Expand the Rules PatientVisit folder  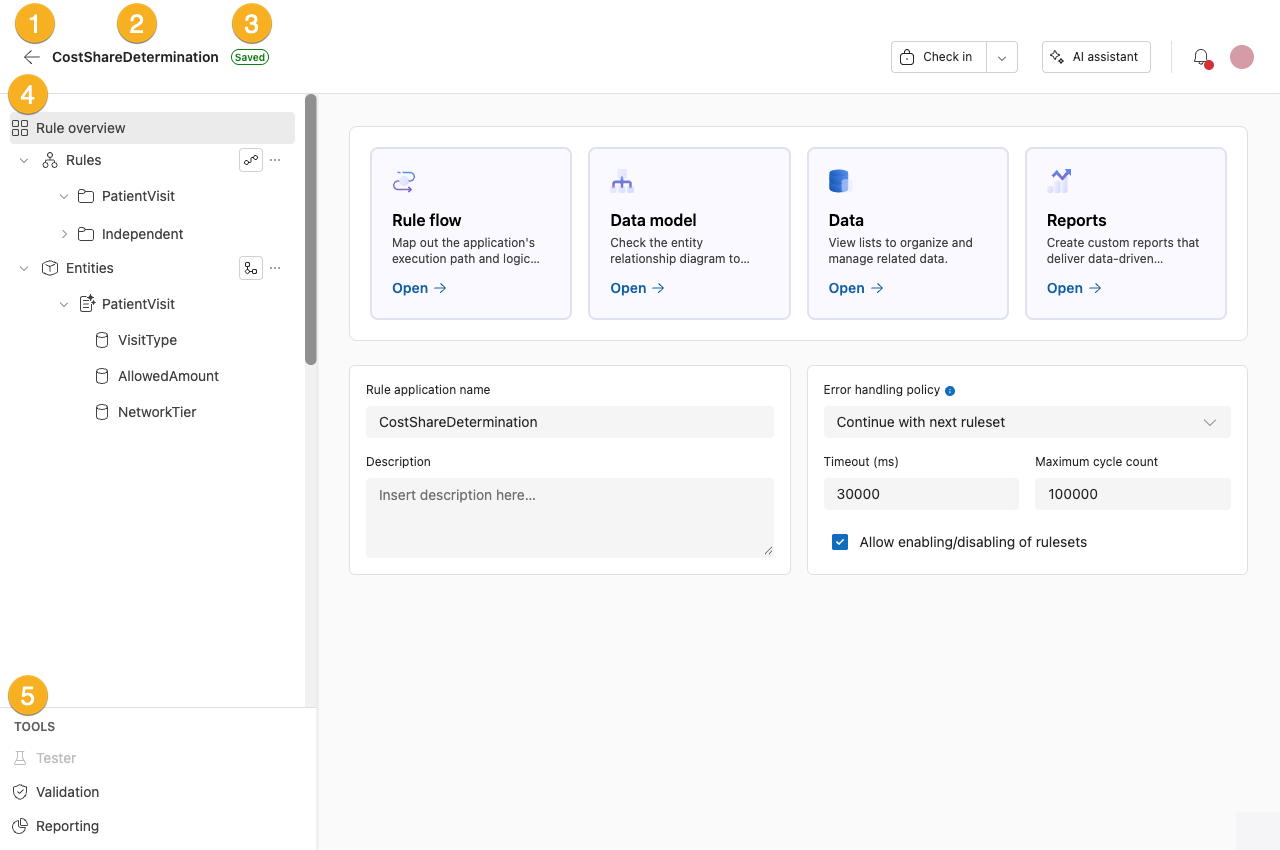[64, 196]
